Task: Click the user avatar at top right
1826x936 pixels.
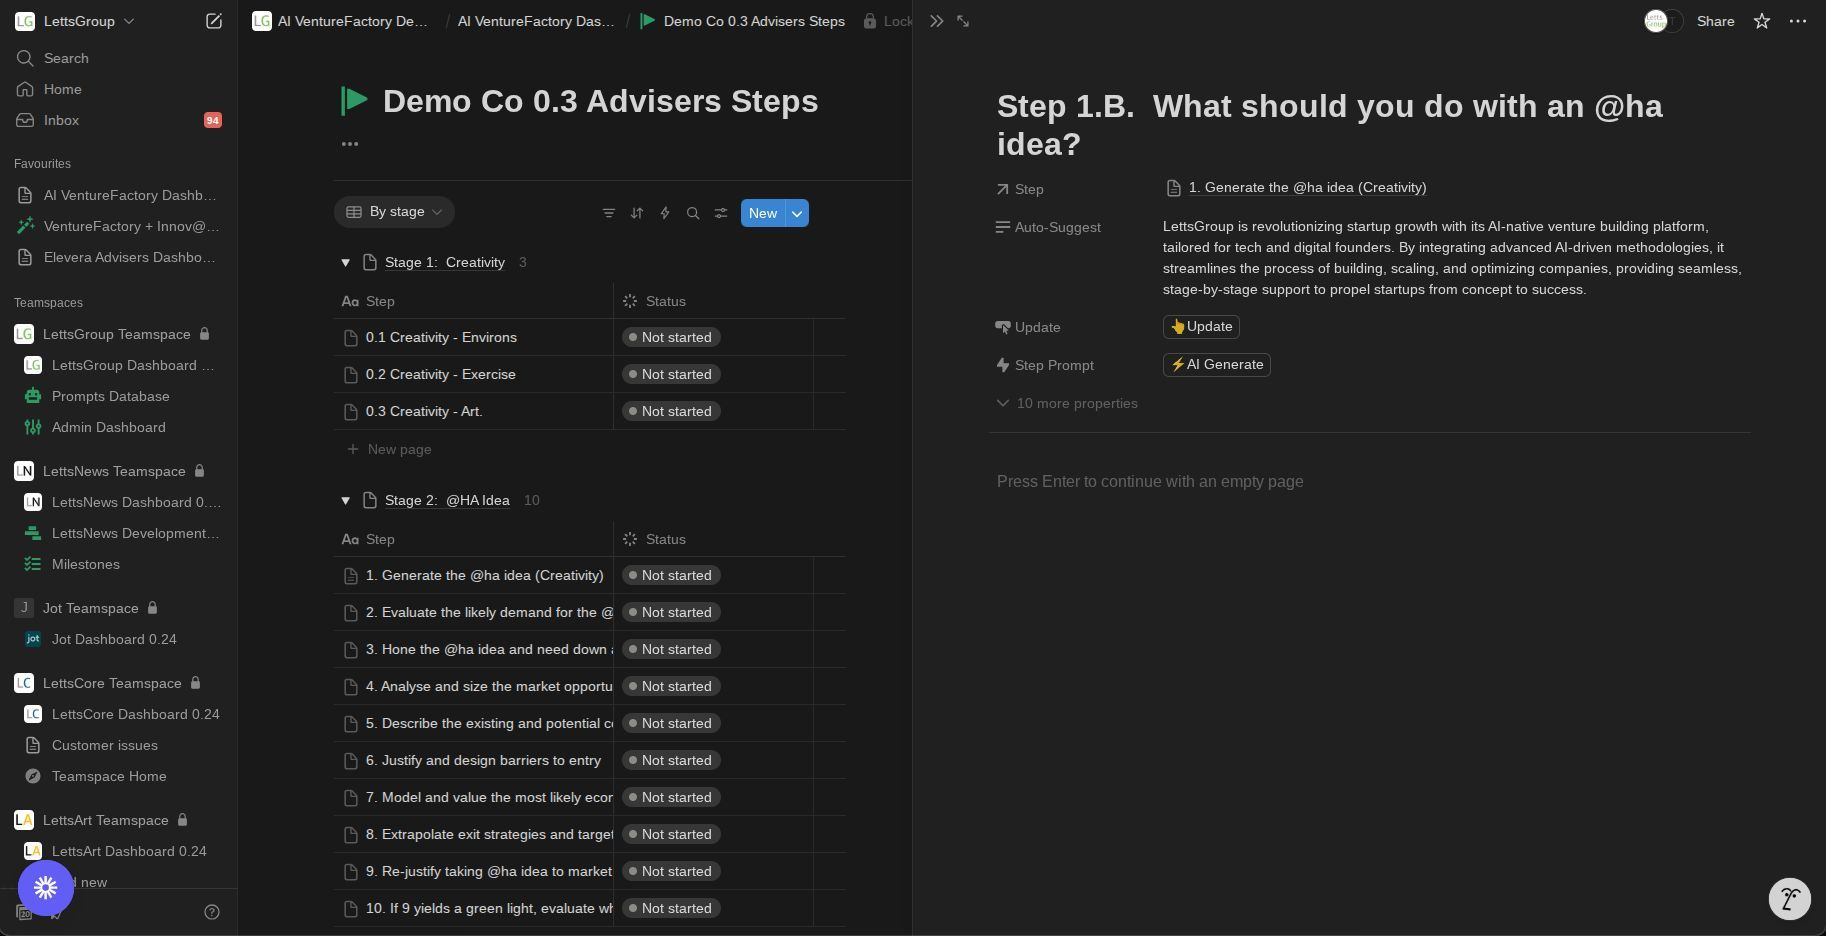Action: (1656, 21)
